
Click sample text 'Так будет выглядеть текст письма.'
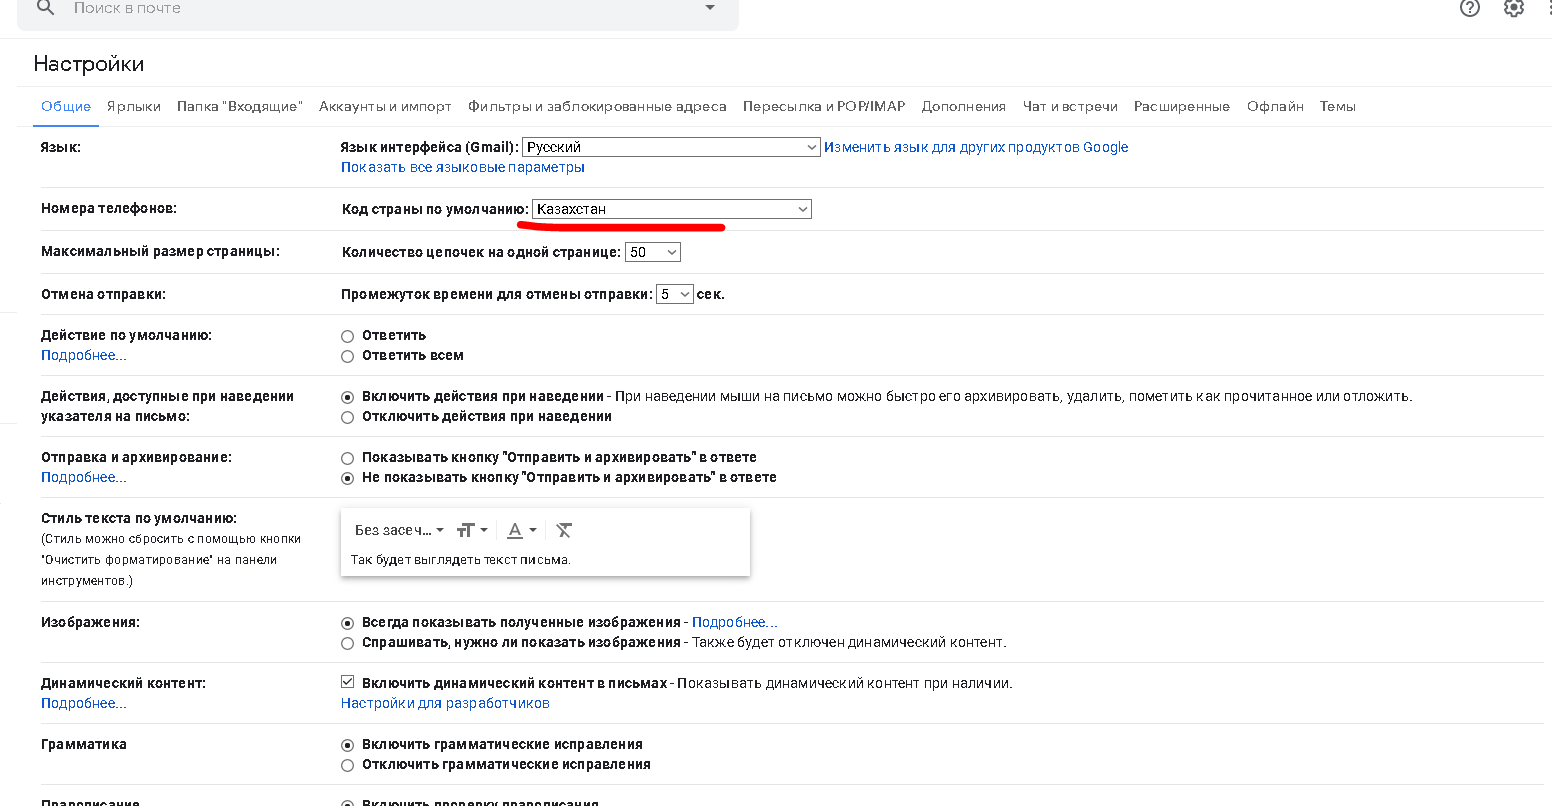click(461, 560)
